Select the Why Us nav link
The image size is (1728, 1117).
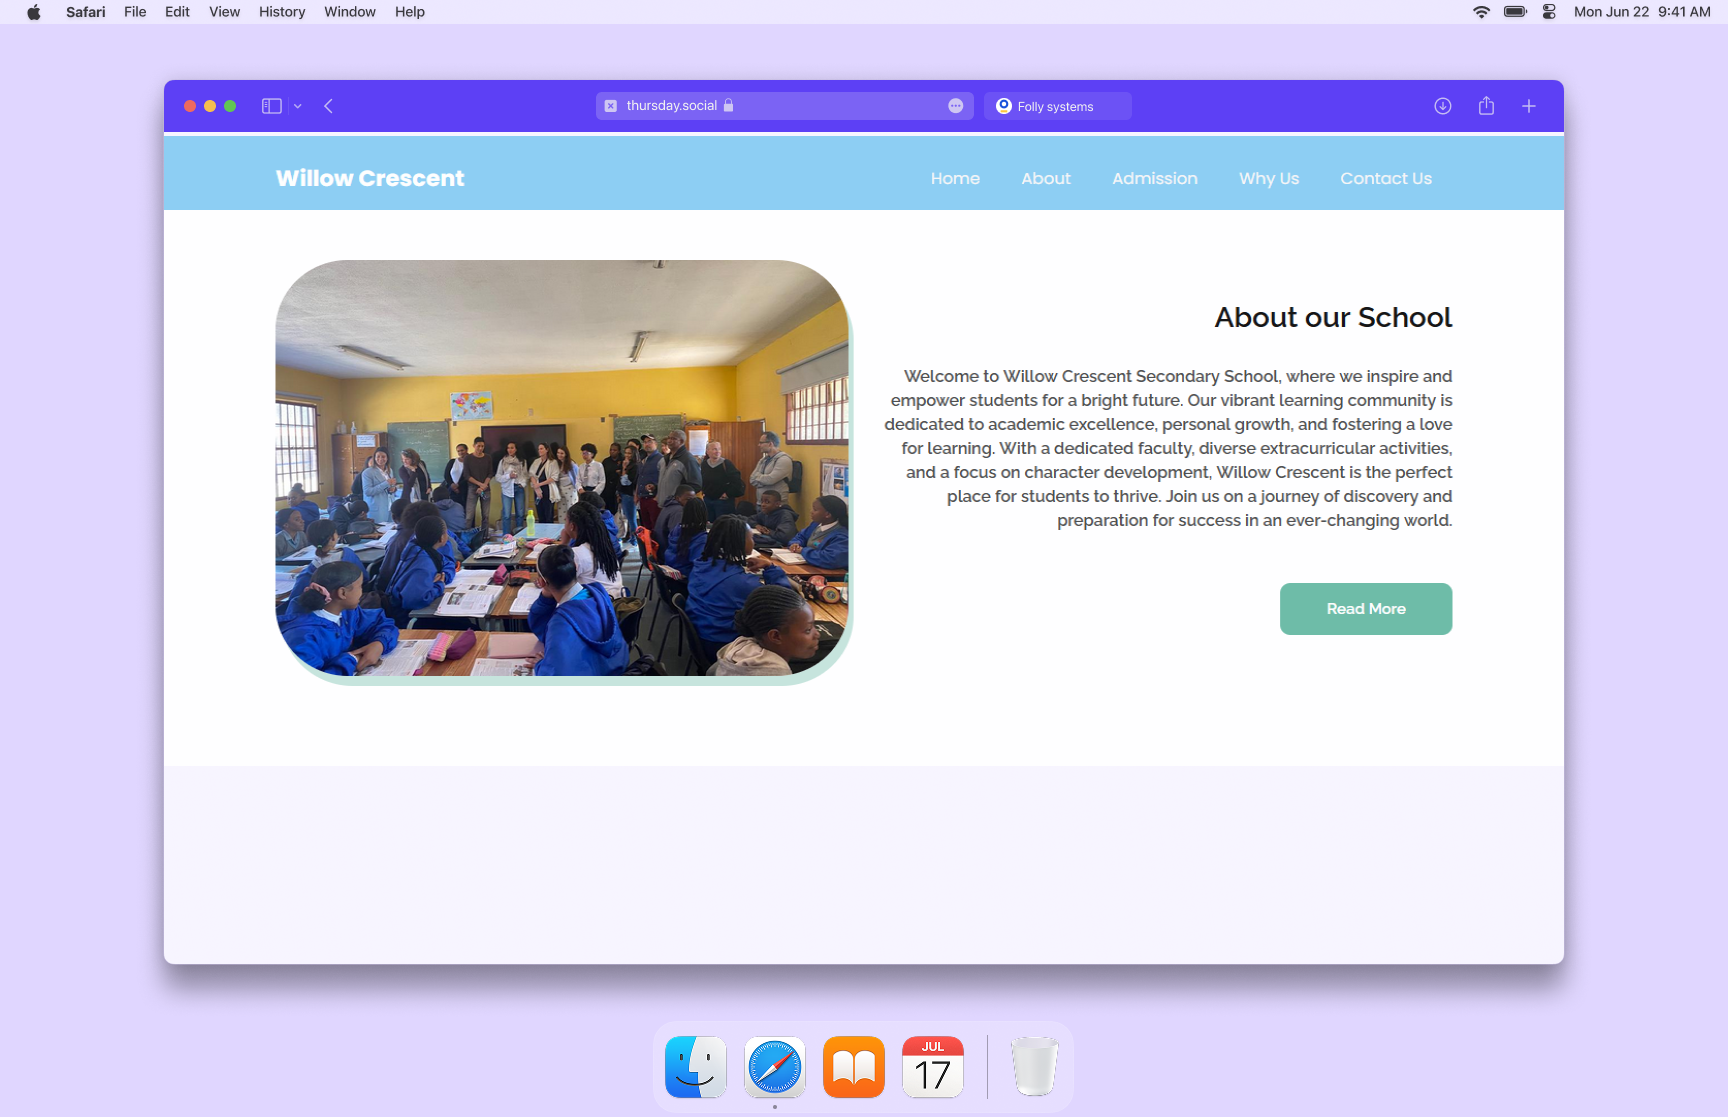click(1268, 178)
